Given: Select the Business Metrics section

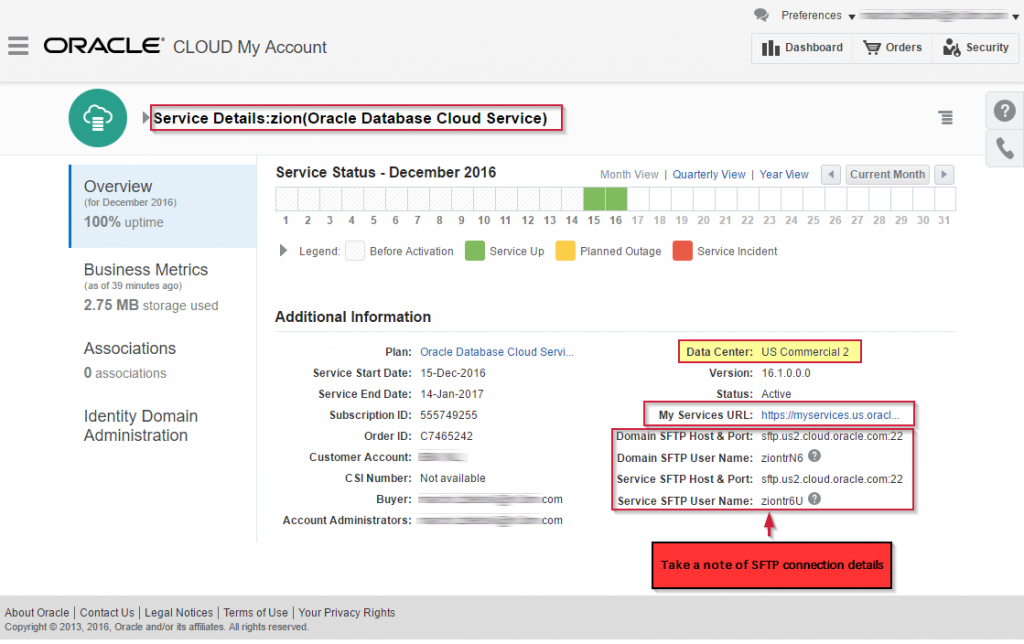Looking at the screenshot, I should [145, 270].
